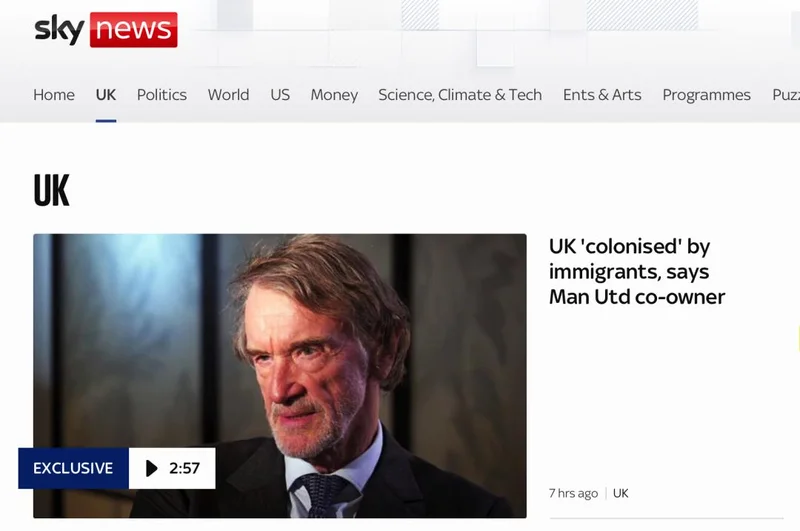Click the 2:57 video duration label
The width and height of the screenshot is (800, 531).
[x=173, y=468]
